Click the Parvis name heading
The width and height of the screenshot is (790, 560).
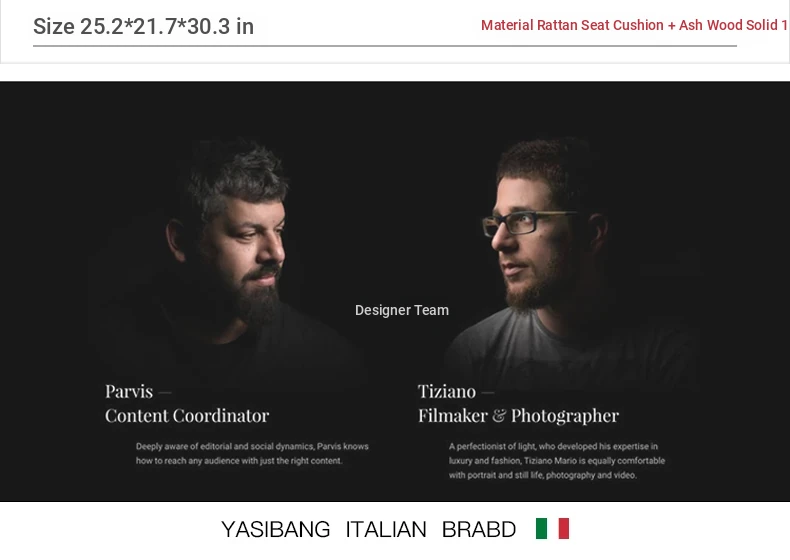point(129,391)
